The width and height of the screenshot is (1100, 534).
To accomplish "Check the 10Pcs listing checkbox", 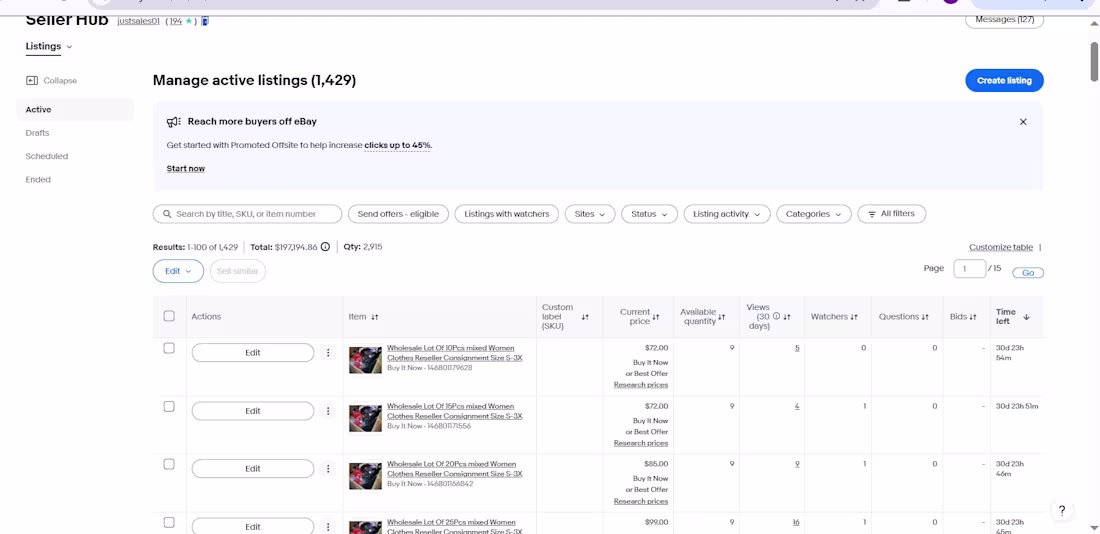I will (x=169, y=348).
